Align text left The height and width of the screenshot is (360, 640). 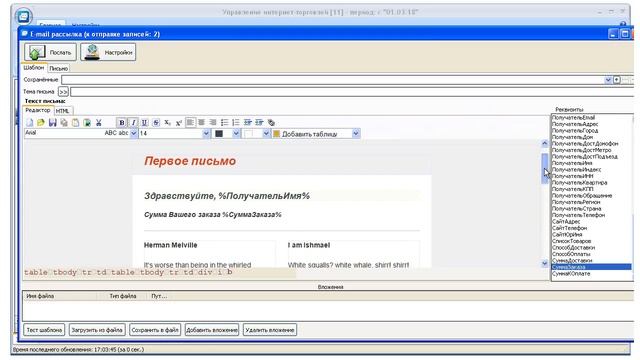[190, 122]
